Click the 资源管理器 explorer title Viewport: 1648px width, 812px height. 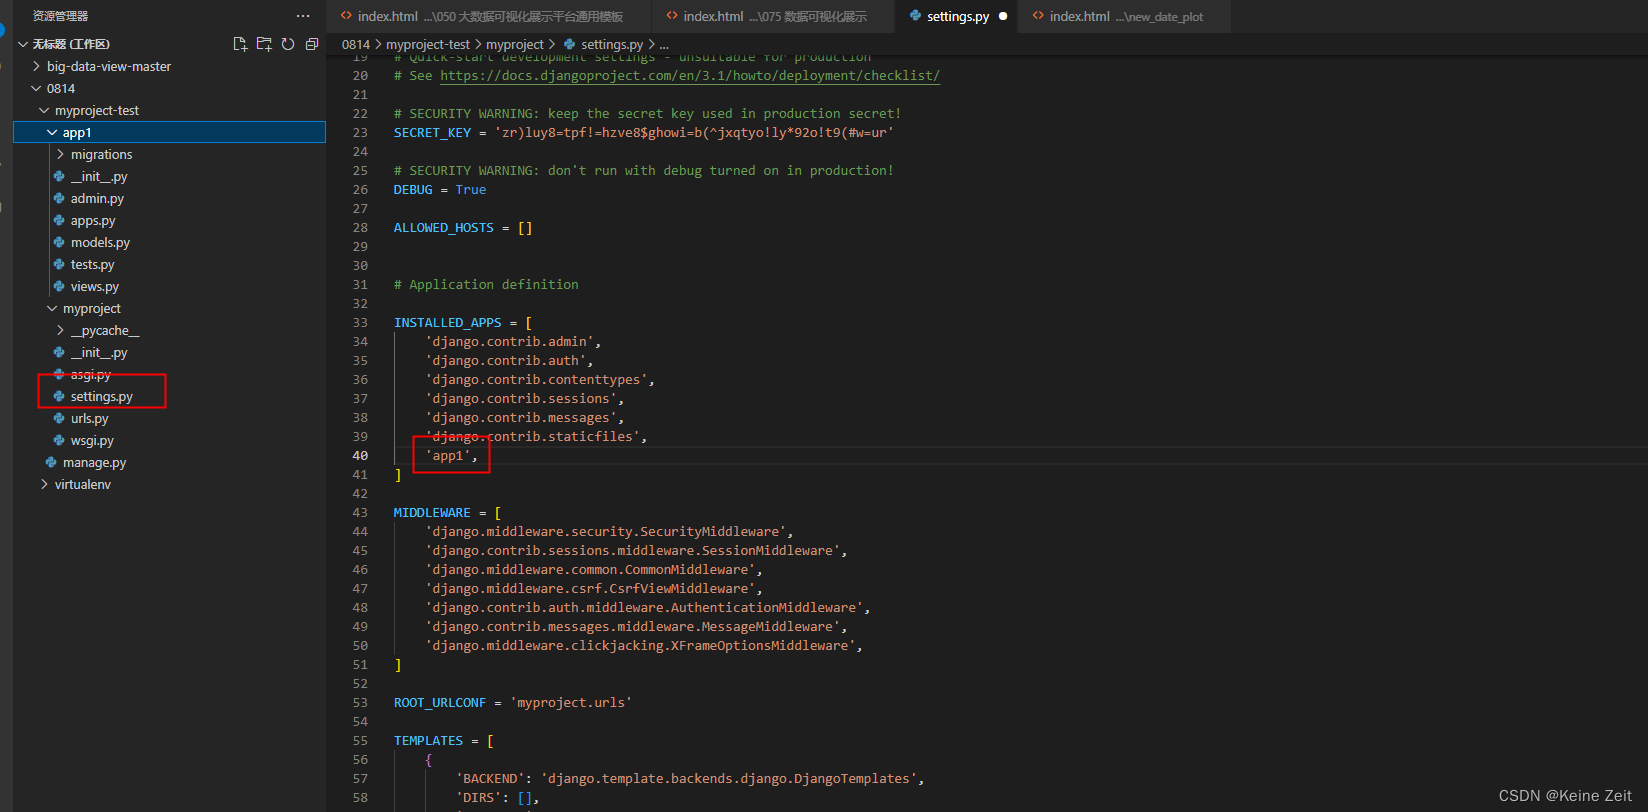tap(61, 16)
